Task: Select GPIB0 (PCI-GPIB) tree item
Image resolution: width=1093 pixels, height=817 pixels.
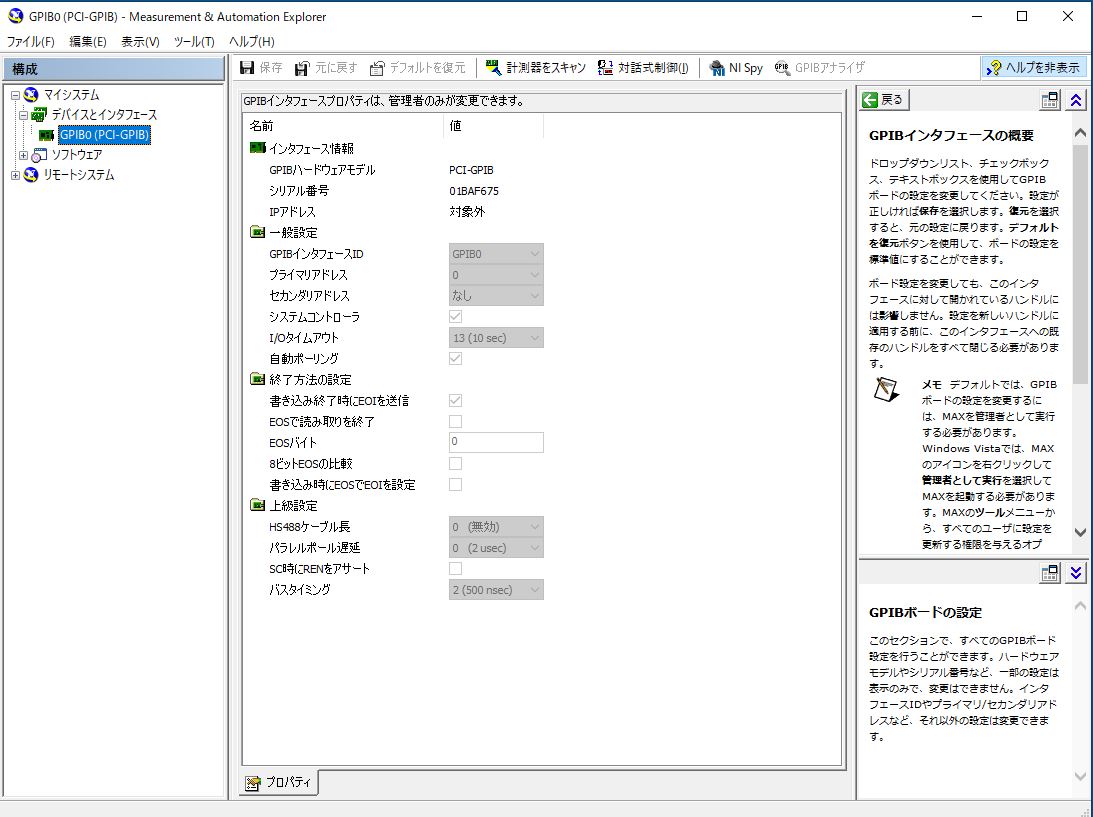Action: pyautogui.click(x=104, y=135)
